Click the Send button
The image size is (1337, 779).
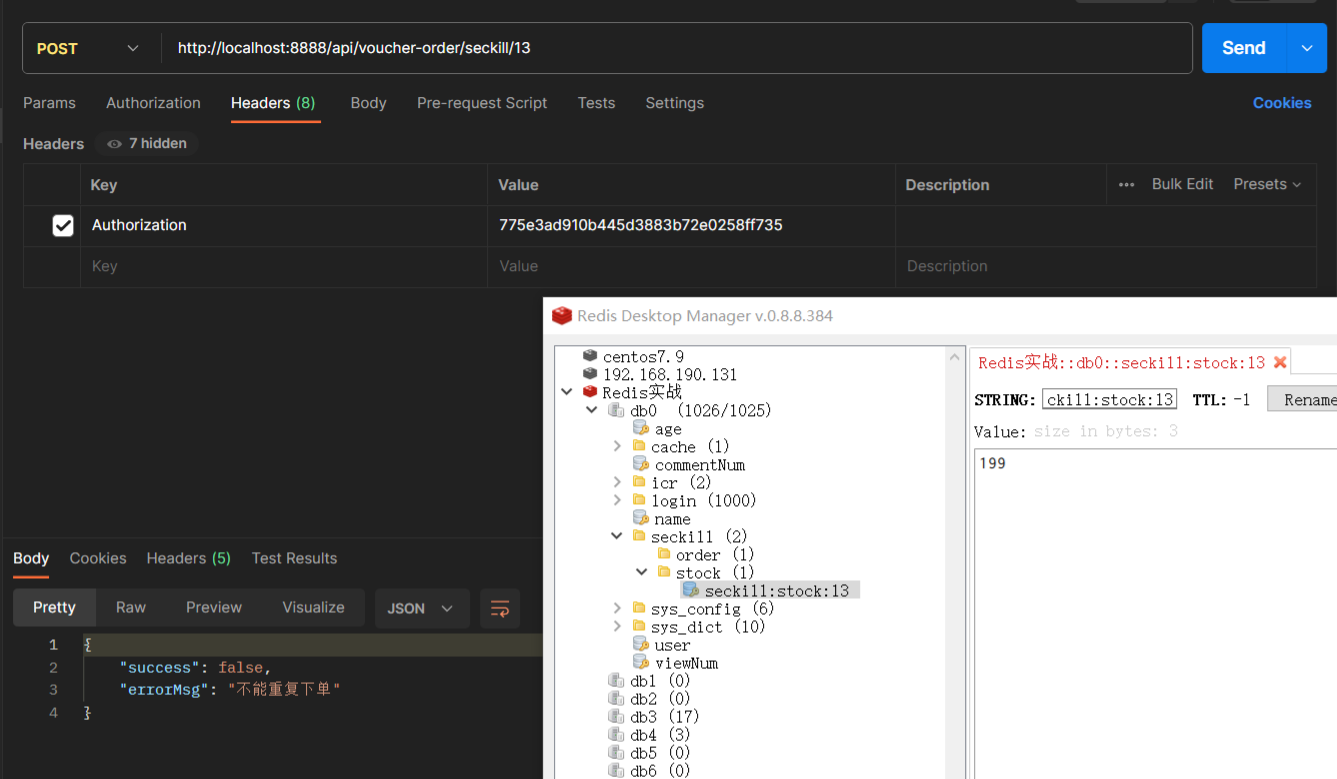(1243, 47)
